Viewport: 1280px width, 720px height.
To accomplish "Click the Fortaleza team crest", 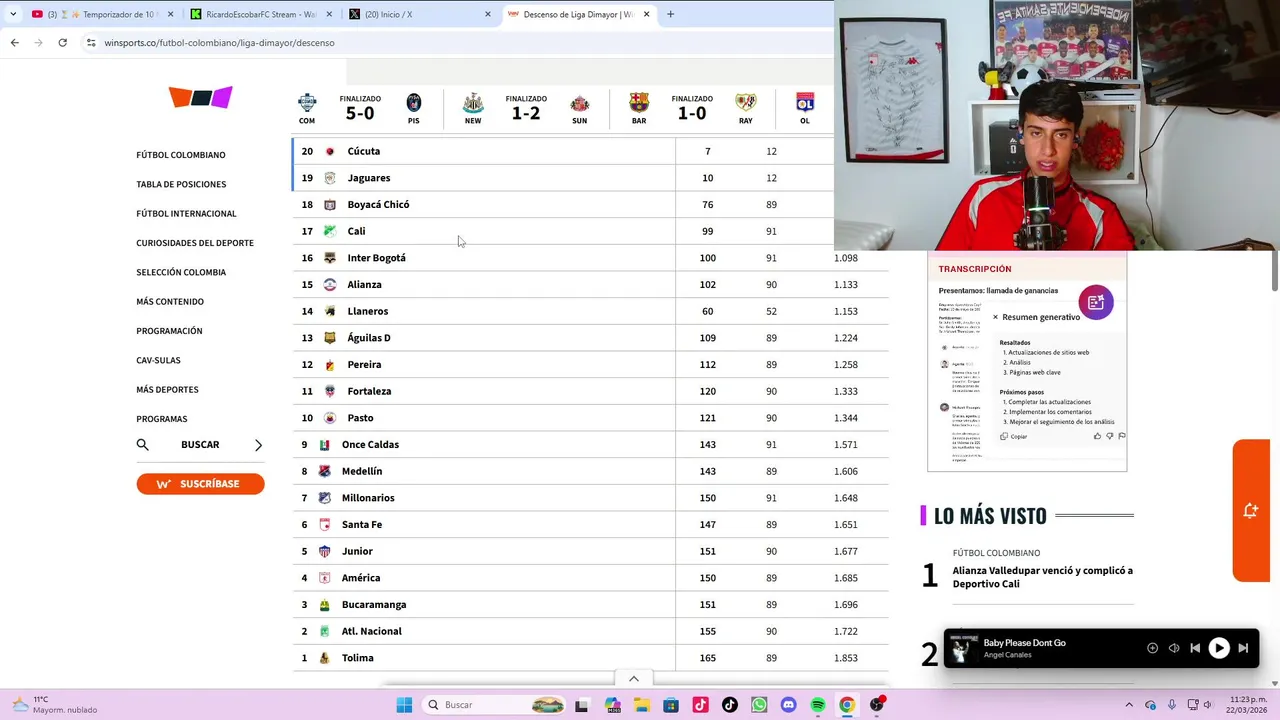I will (x=330, y=391).
